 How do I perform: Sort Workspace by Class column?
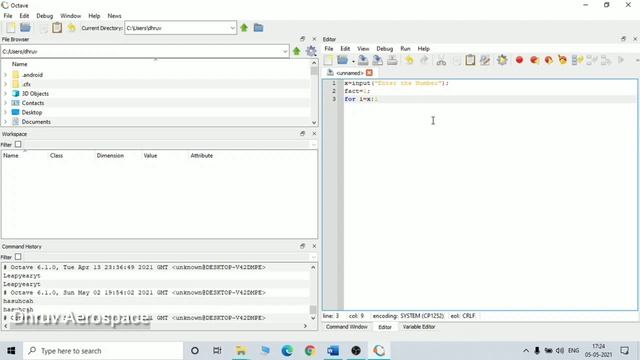click(56, 156)
